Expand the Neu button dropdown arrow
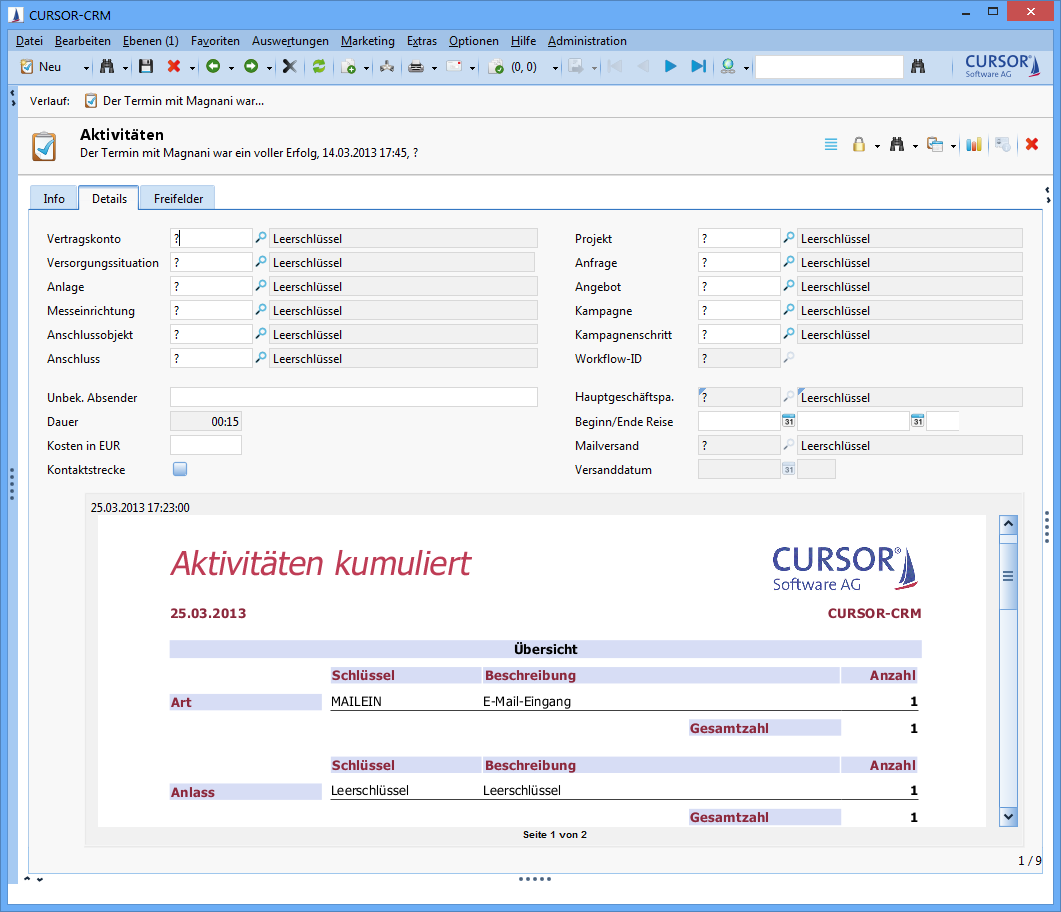The height and width of the screenshot is (912, 1061). [86, 68]
